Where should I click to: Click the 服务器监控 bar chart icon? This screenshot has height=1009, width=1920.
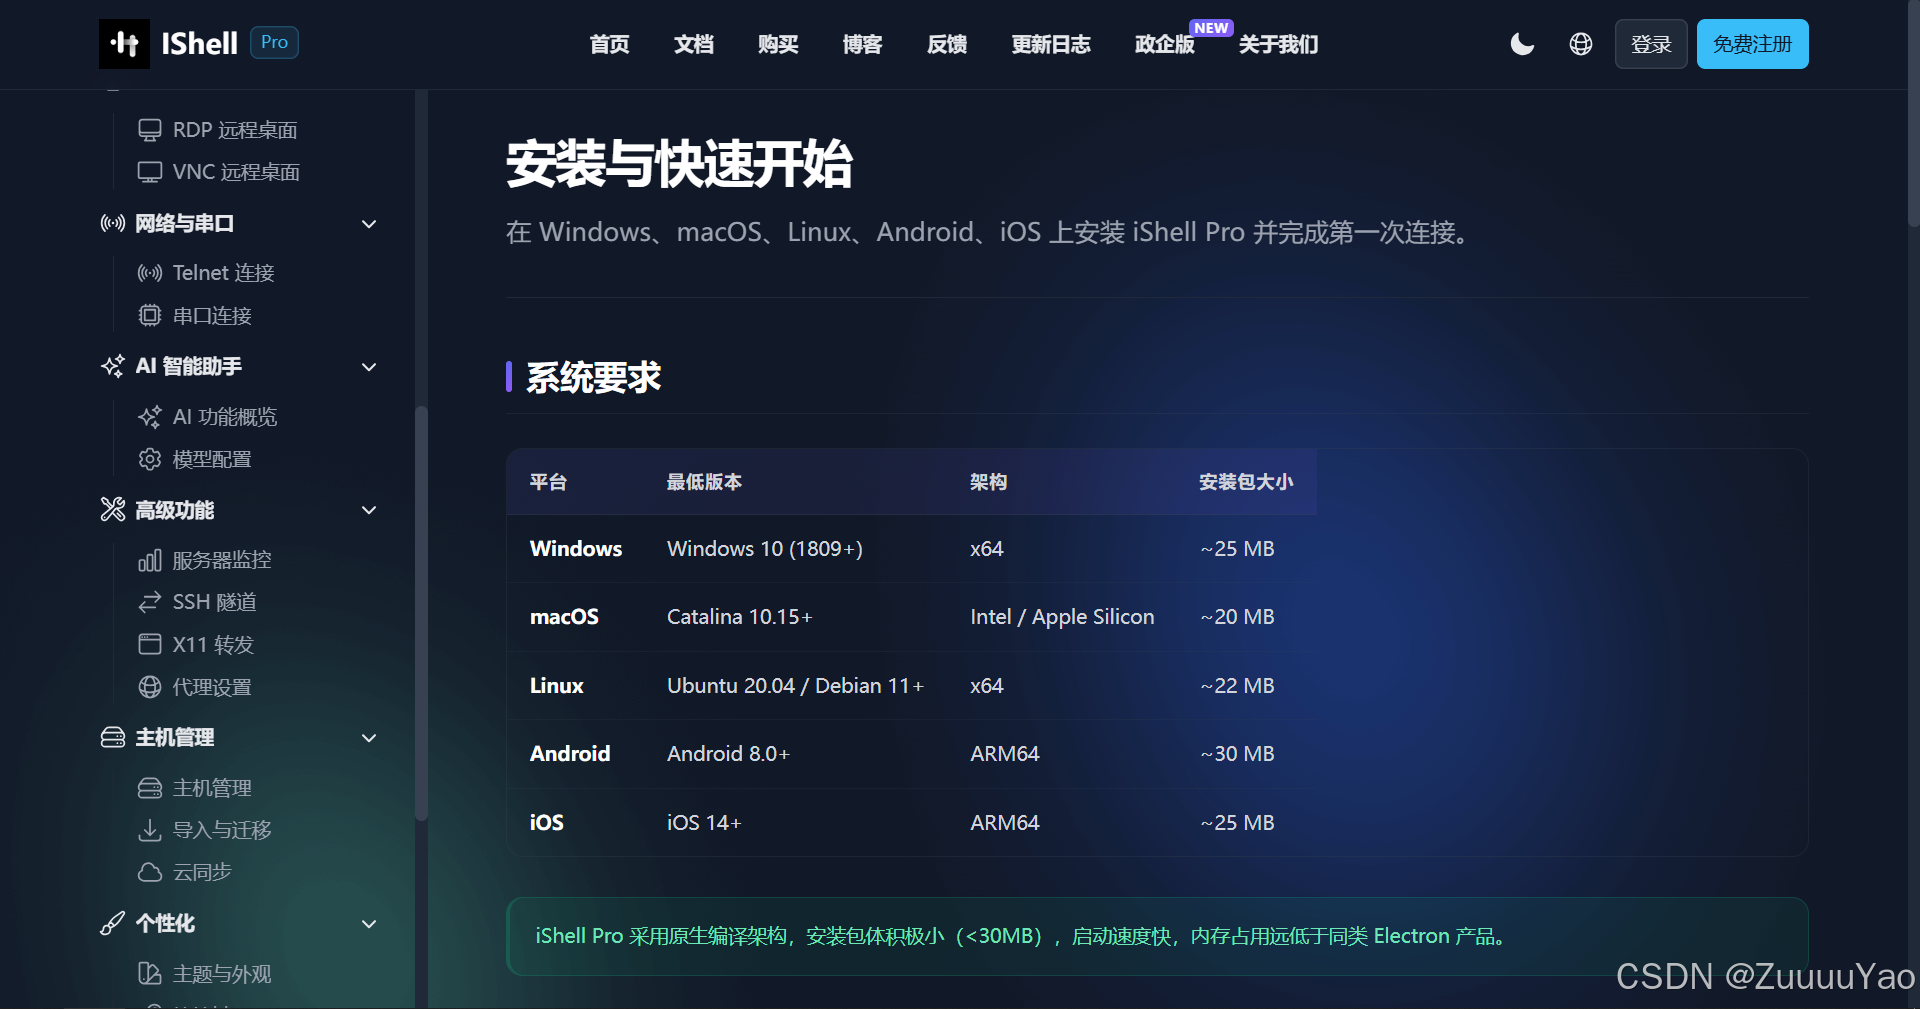coord(150,560)
